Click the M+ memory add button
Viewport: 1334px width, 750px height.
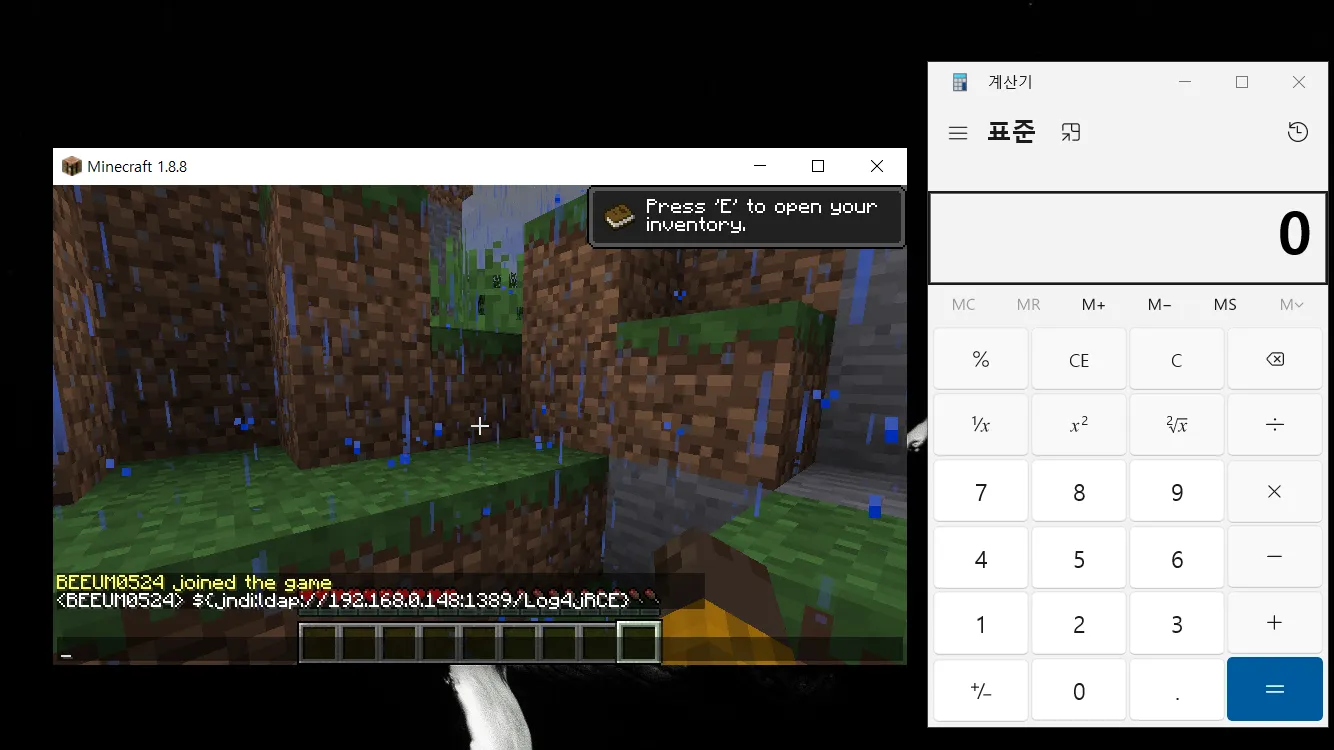[1094, 304]
